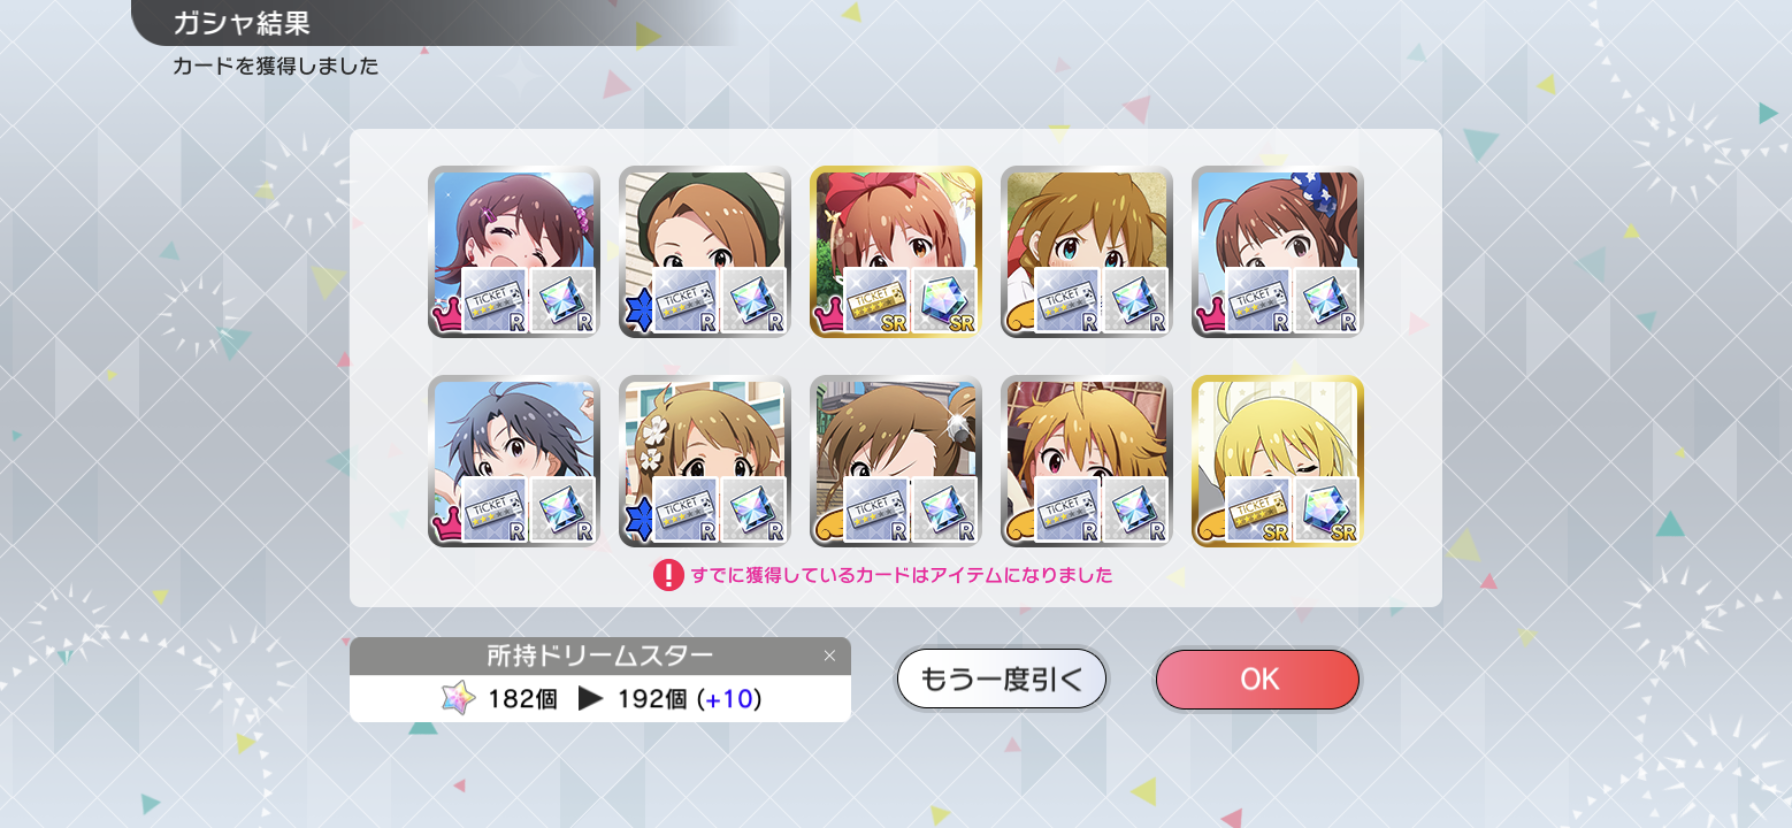The image size is (1792, 828).
Task: Open the green beret girl card
Action: click(x=705, y=252)
